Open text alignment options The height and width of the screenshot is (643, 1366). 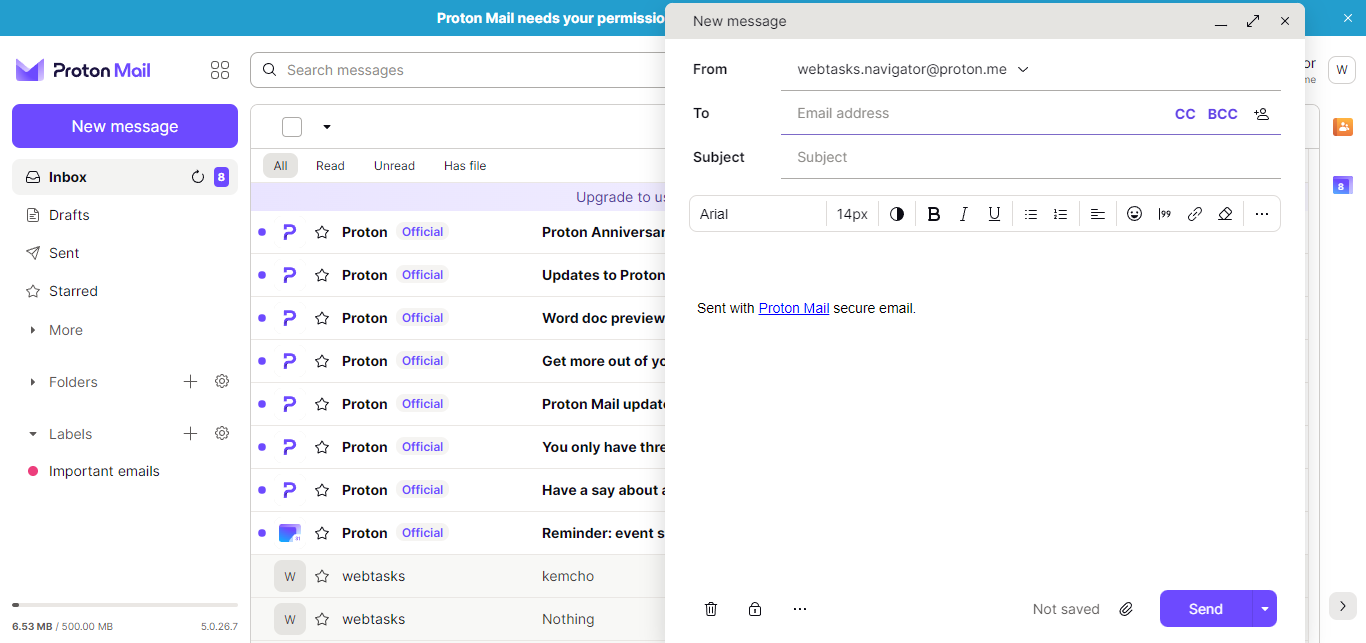coord(1098,214)
